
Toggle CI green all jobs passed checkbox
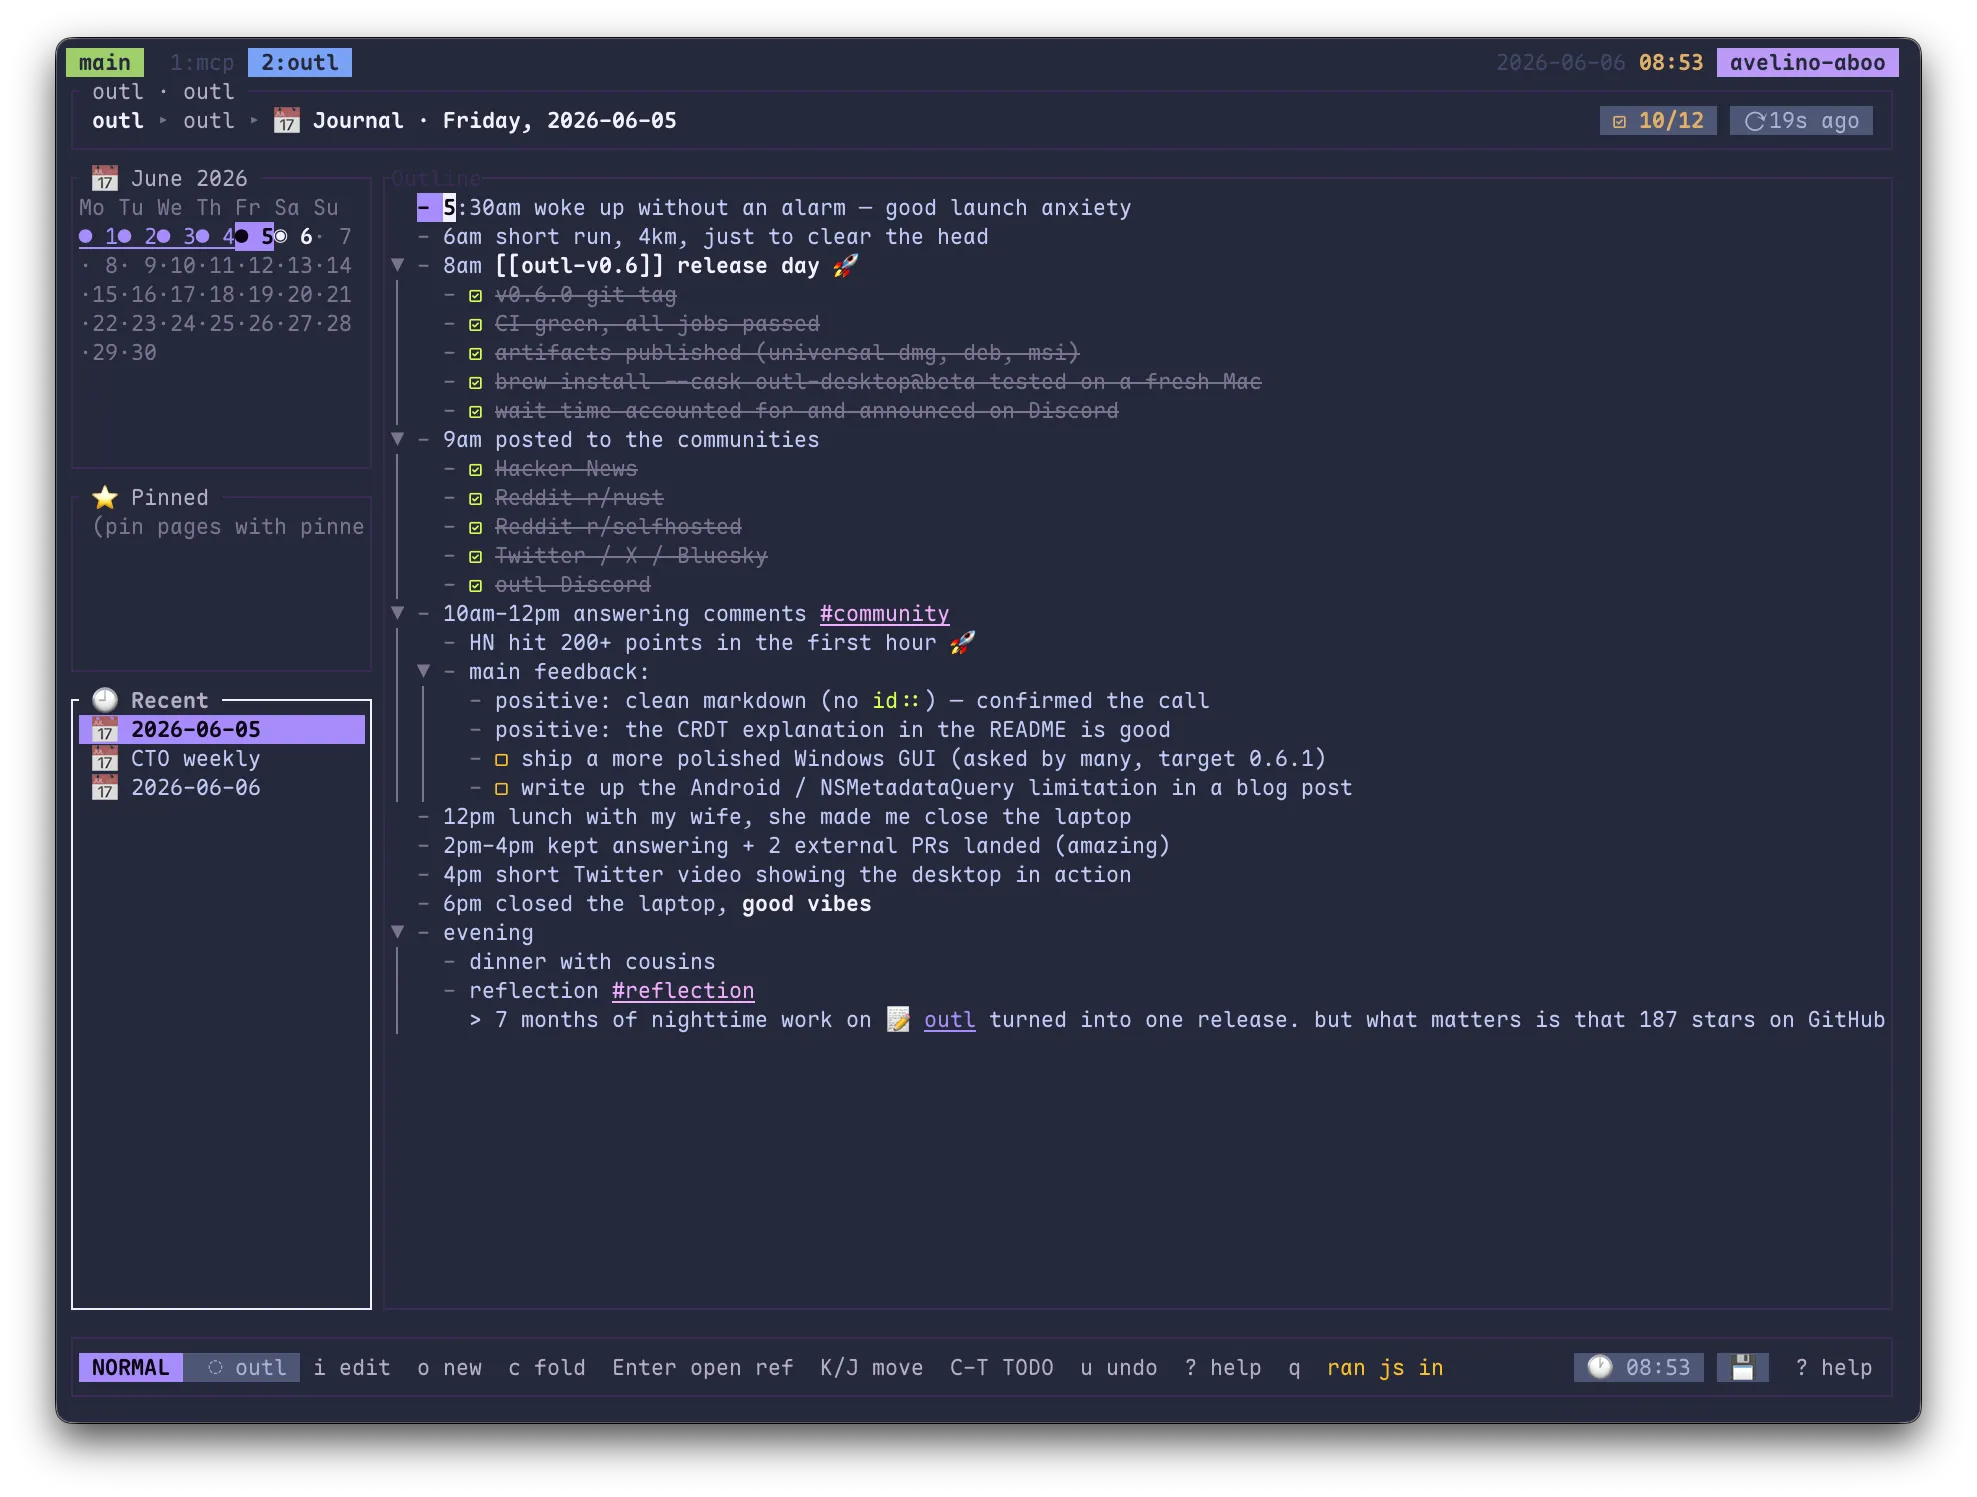tap(476, 325)
